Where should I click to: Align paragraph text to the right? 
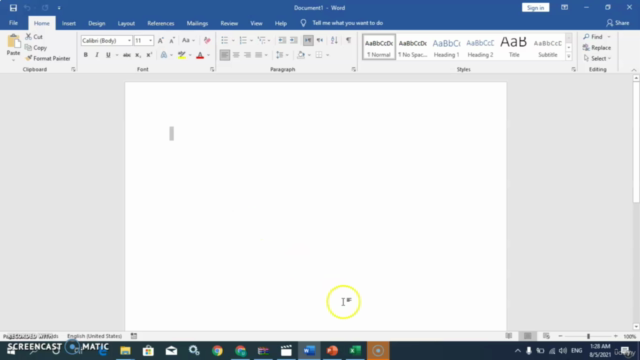(247, 55)
